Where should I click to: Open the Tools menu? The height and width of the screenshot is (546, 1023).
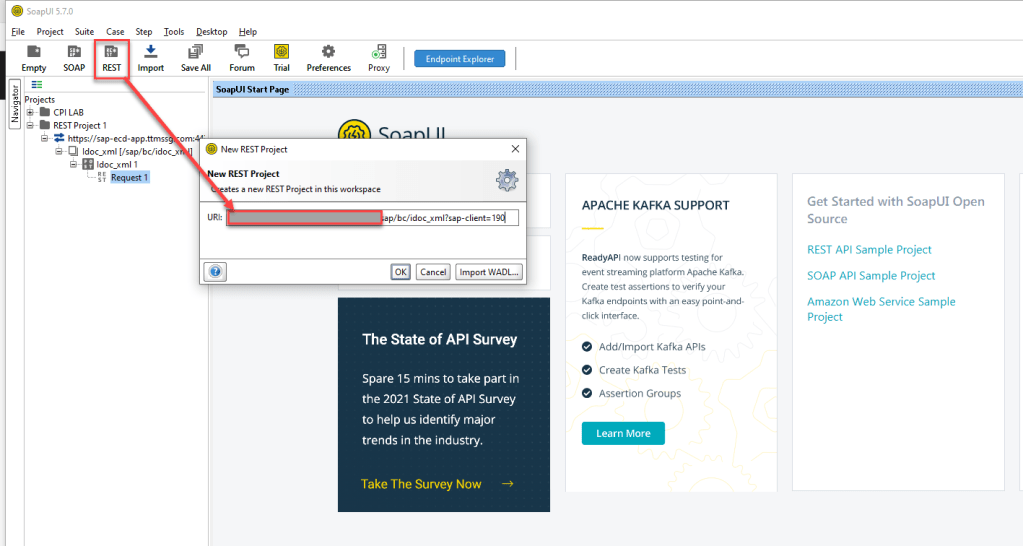coord(174,32)
